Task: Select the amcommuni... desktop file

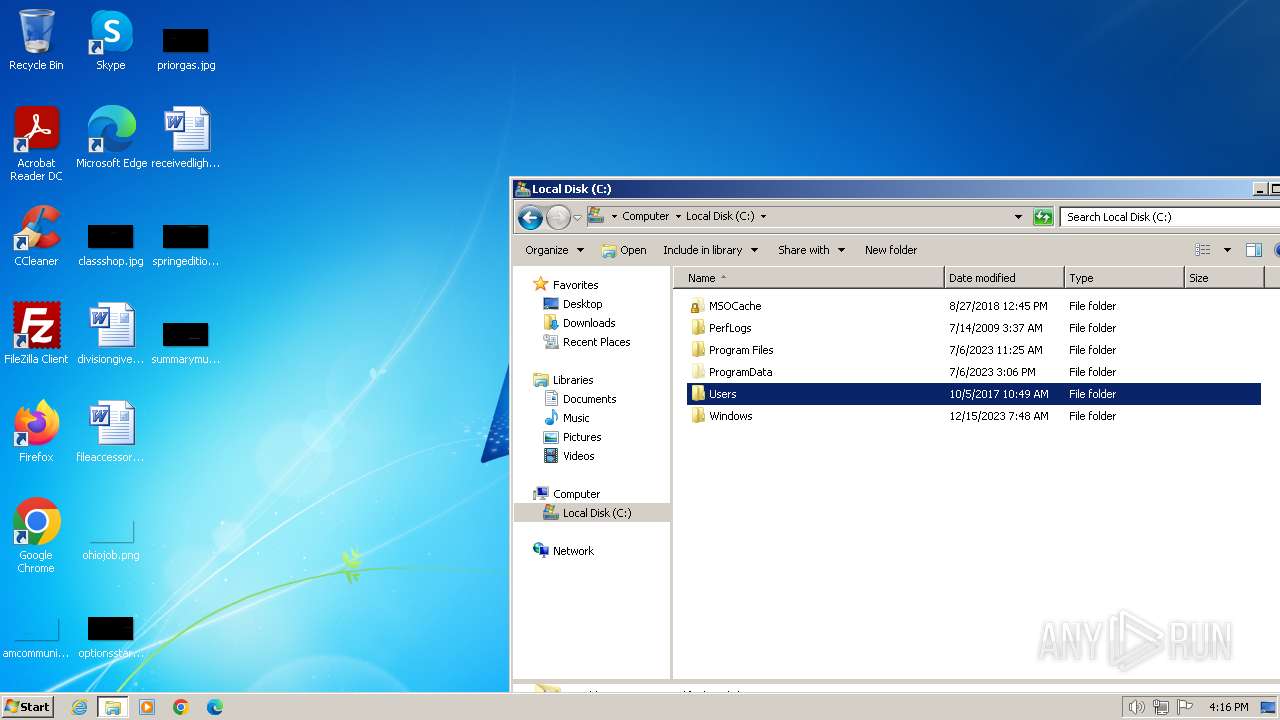Action: [36, 637]
